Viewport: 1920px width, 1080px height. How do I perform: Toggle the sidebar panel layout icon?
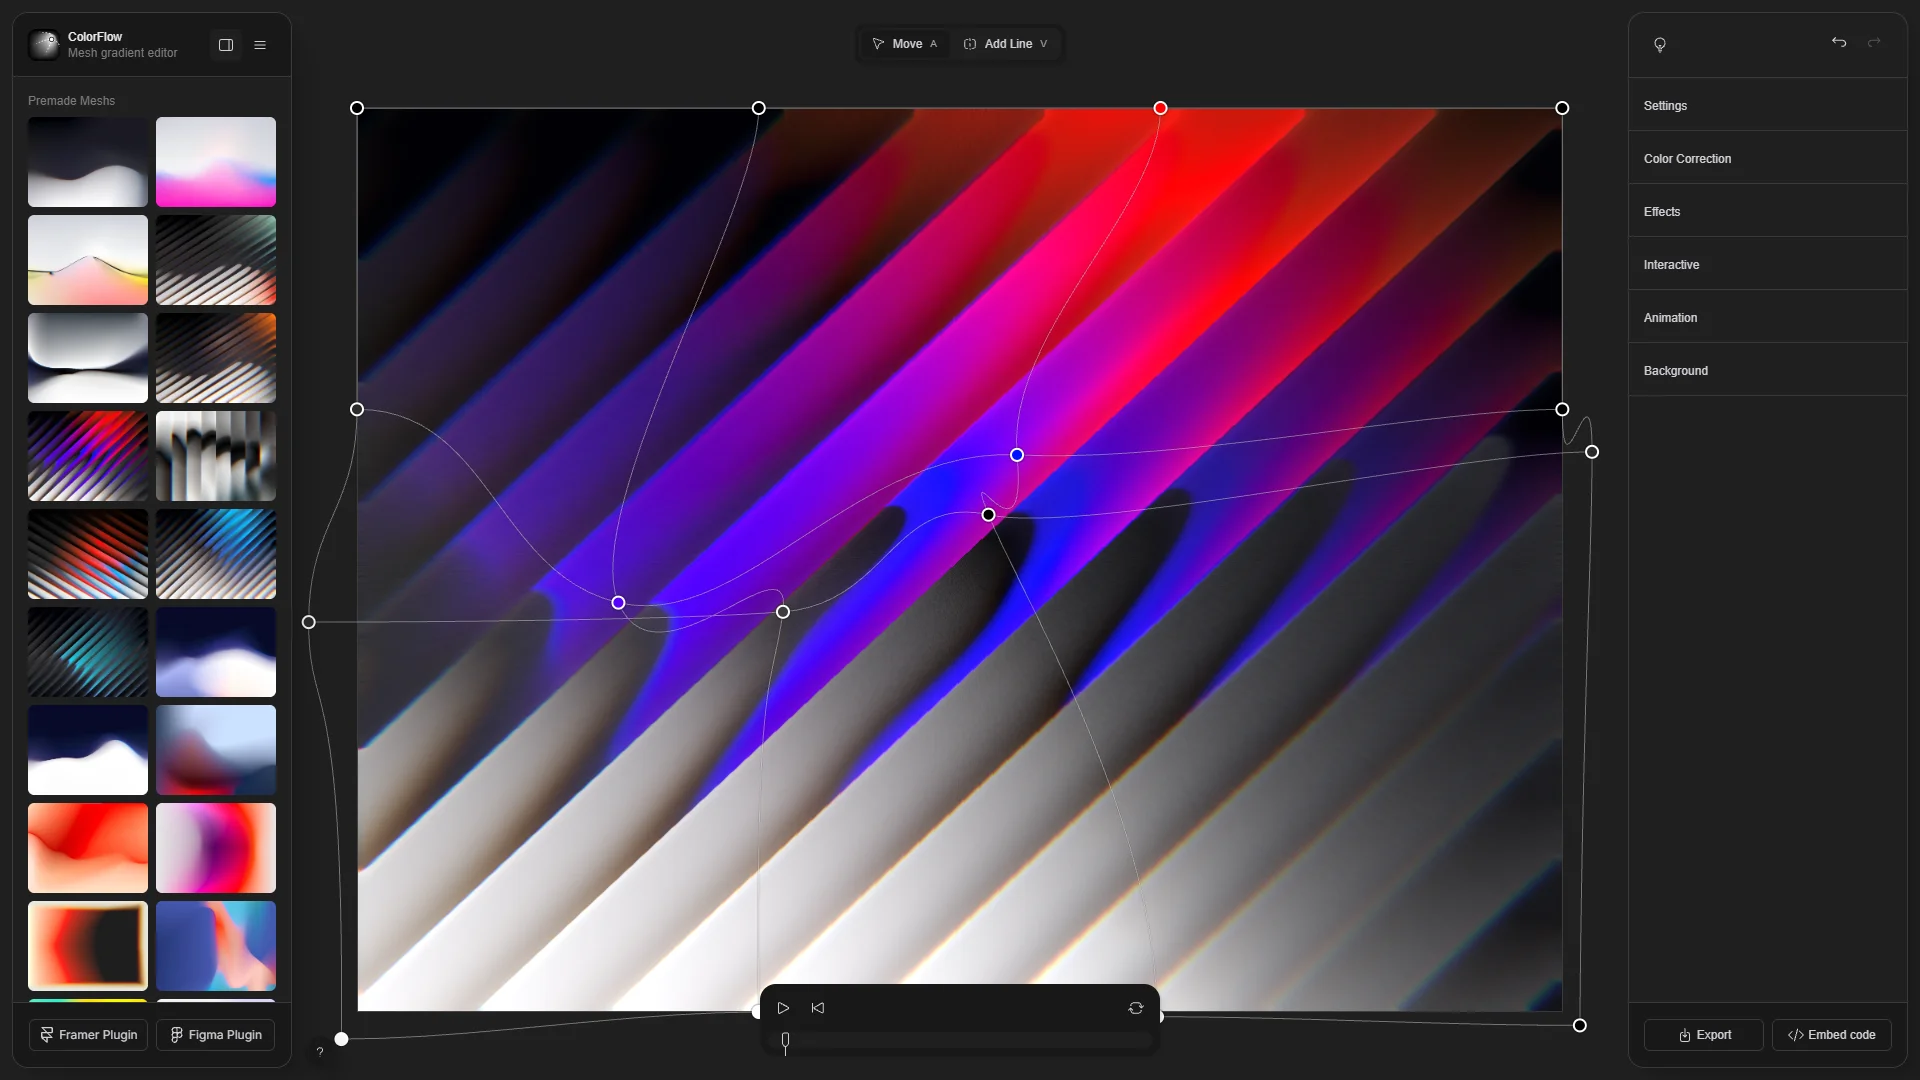click(226, 45)
